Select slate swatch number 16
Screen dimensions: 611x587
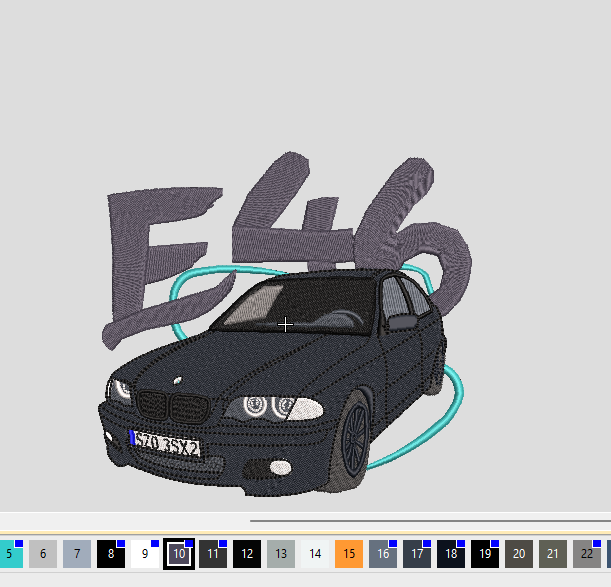click(383, 553)
